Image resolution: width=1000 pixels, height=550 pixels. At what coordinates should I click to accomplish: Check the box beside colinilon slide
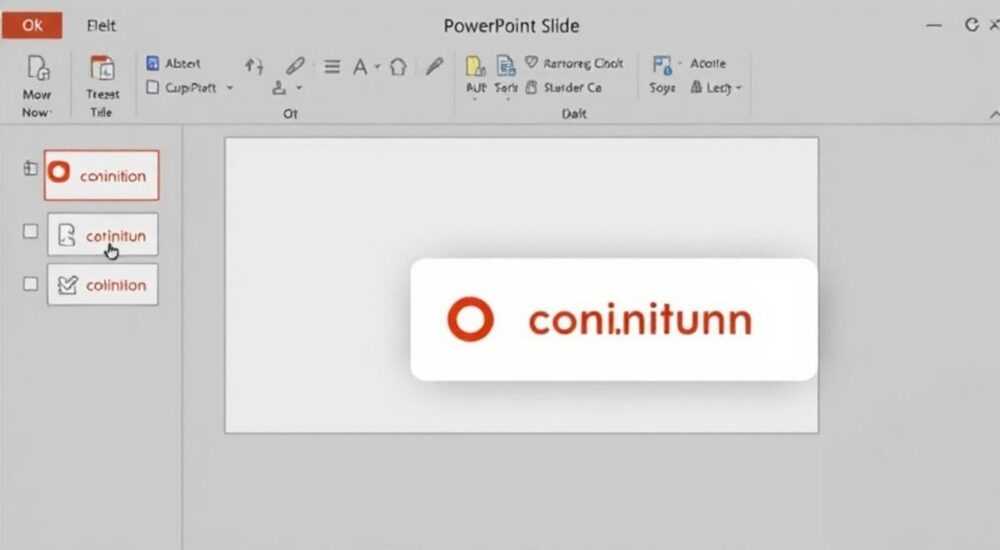[x=30, y=283]
